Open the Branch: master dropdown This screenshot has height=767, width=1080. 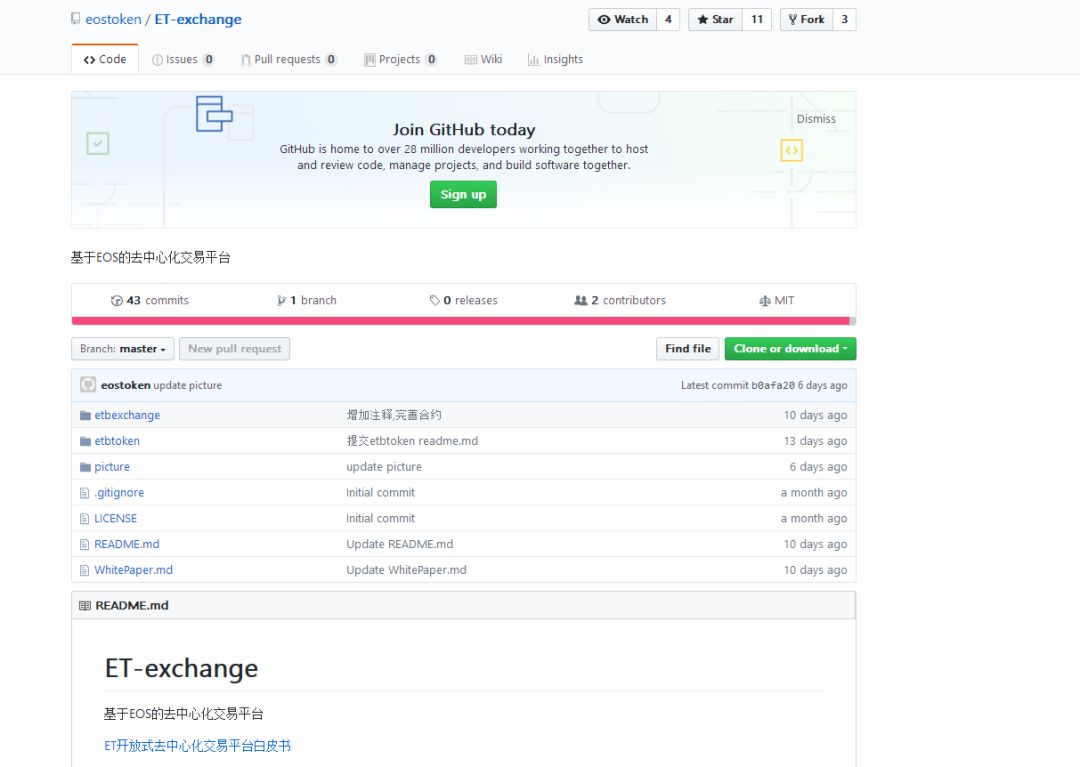coord(123,348)
